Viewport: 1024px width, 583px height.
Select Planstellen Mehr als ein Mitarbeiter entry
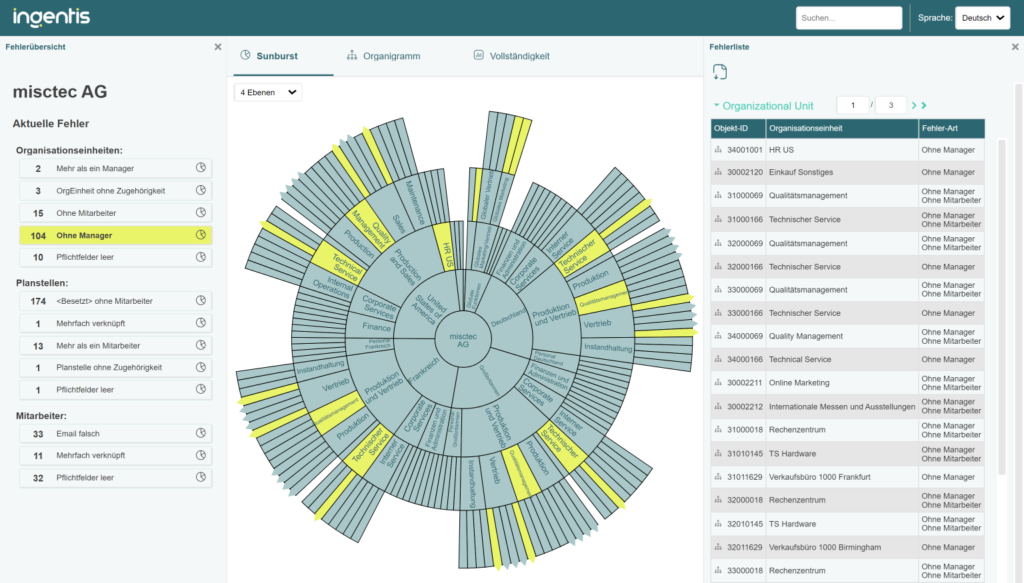[x=116, y=345]
